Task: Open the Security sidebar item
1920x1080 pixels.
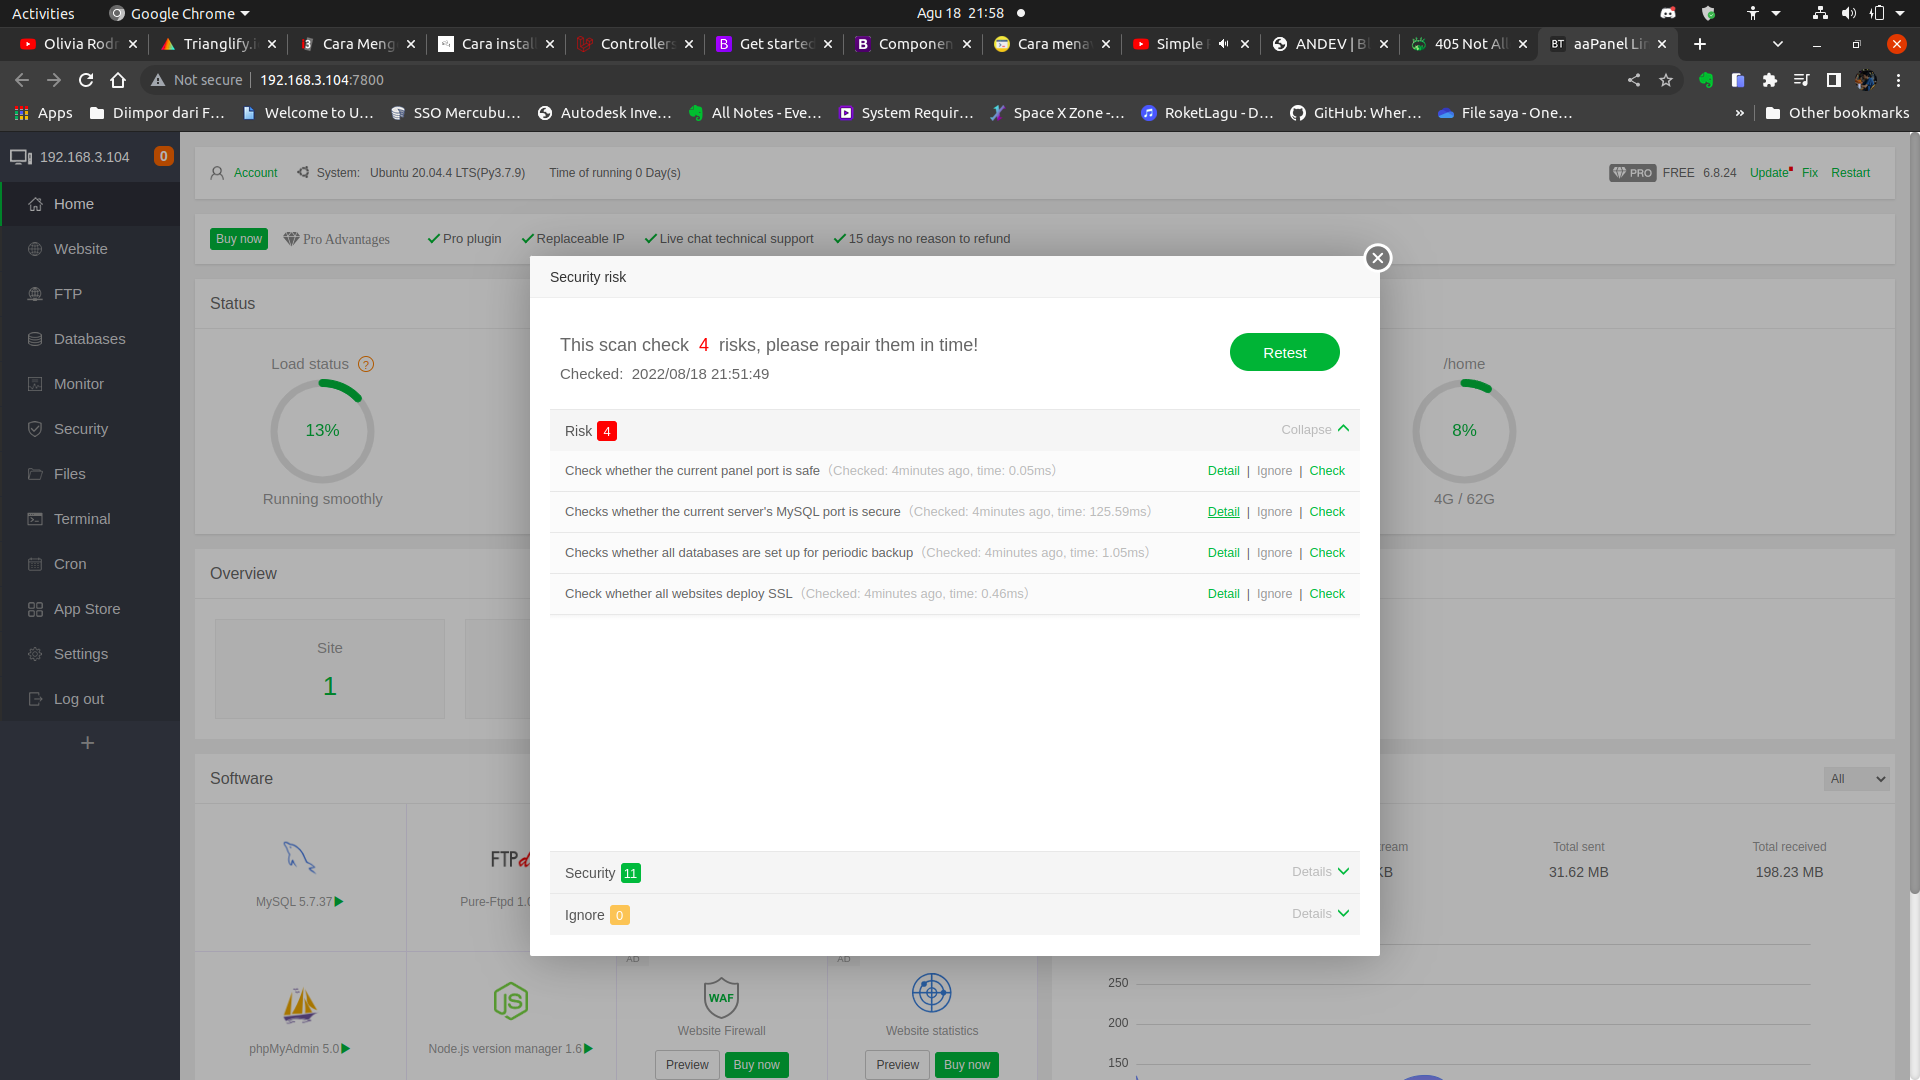Action: [x=81, y=429]
